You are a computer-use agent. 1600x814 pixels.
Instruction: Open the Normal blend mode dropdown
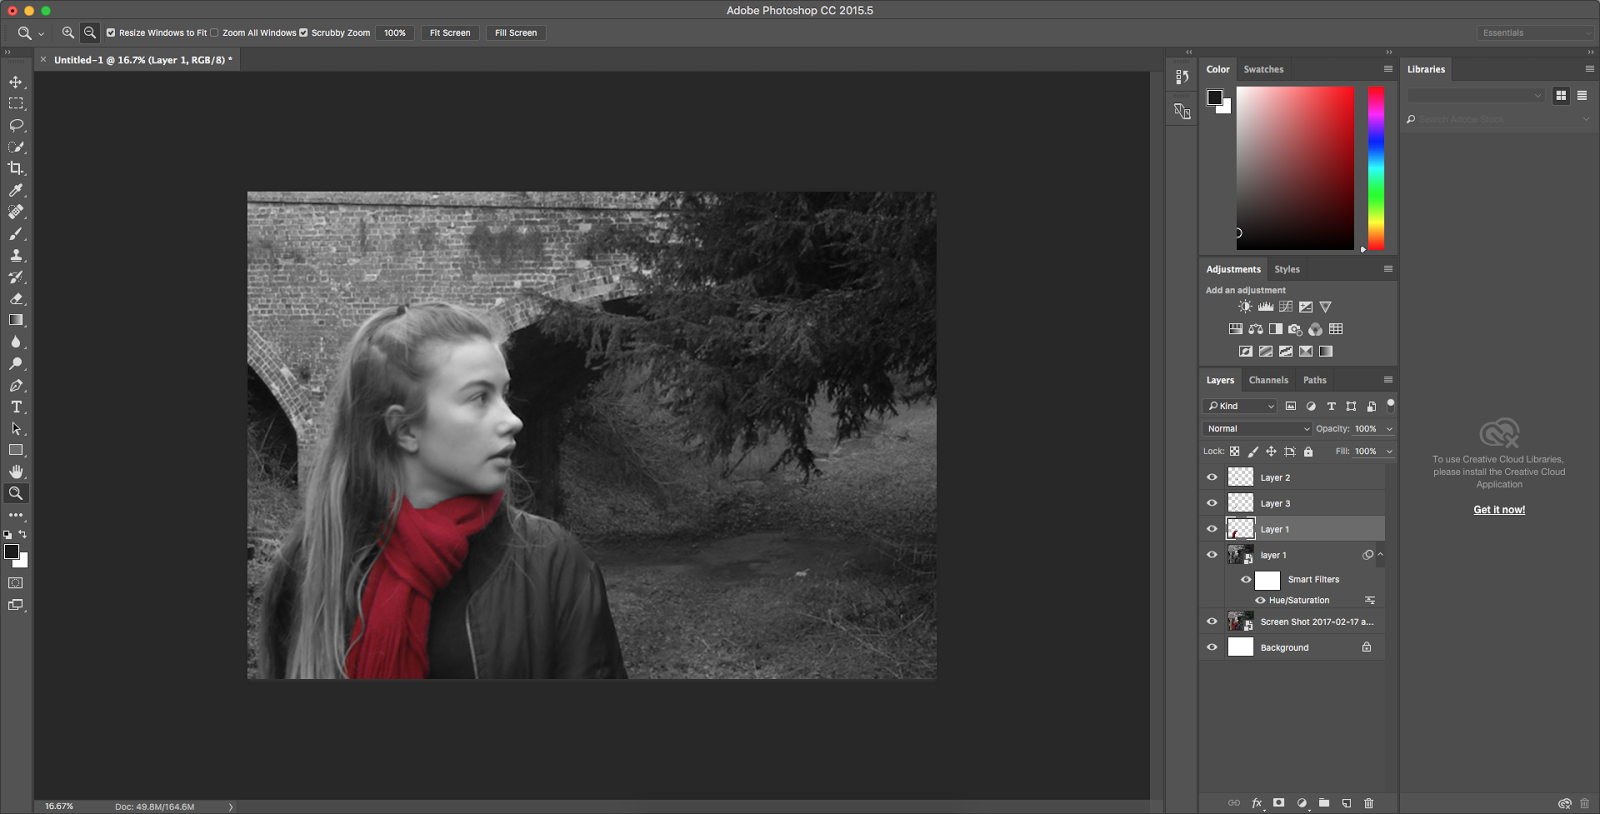[1257, 428]
